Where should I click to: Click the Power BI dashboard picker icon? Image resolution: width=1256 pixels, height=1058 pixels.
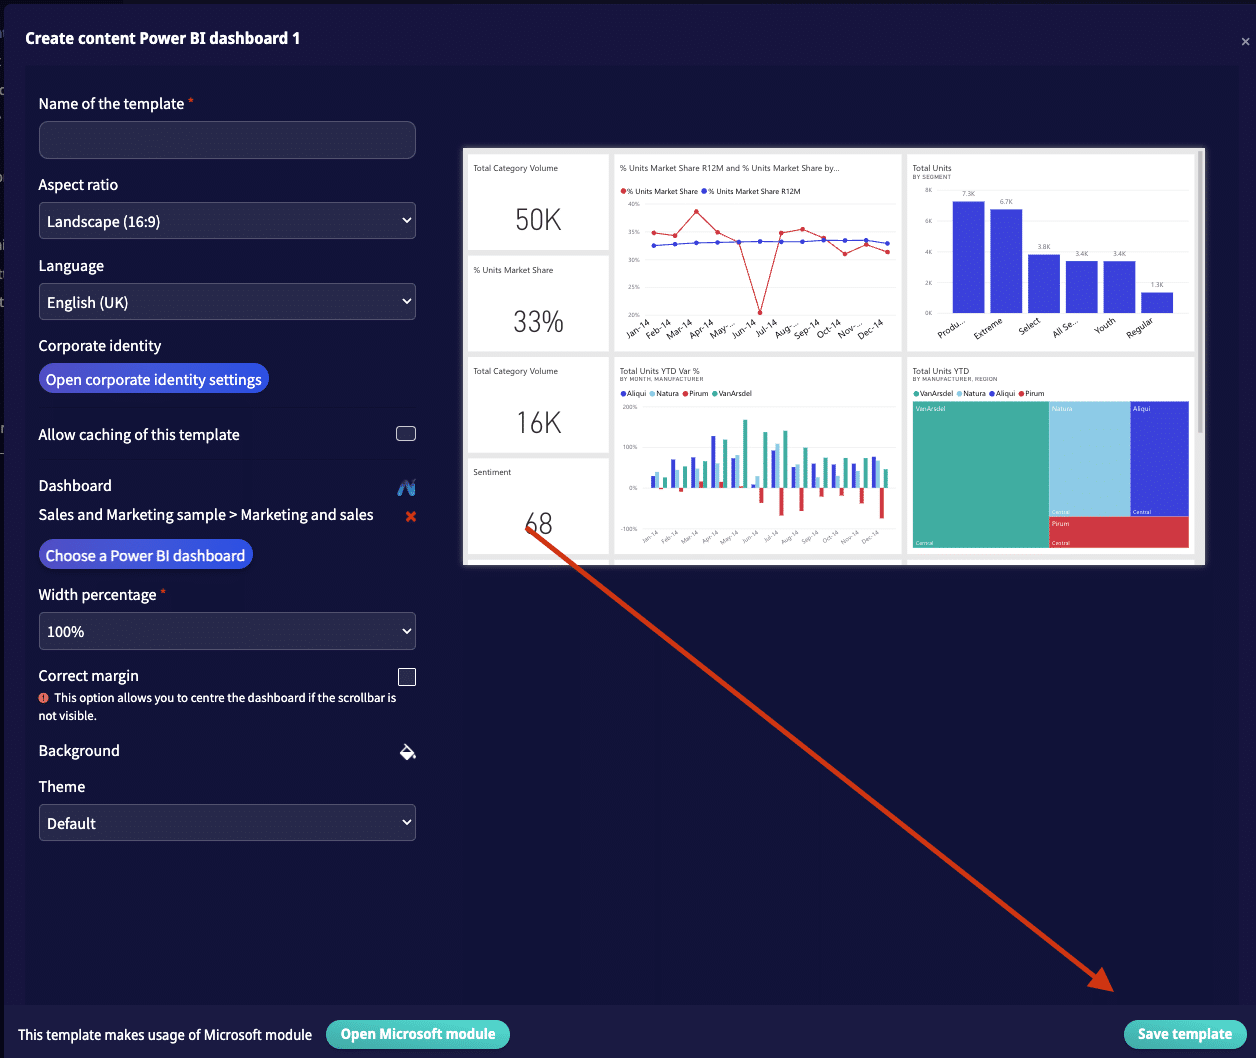coord(406,487)
